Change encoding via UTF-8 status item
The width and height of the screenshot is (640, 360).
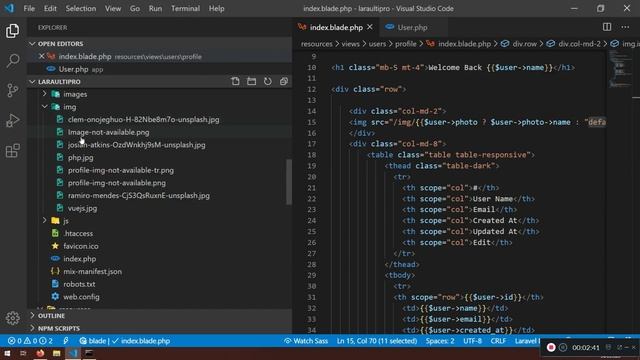tap(472, 341)
